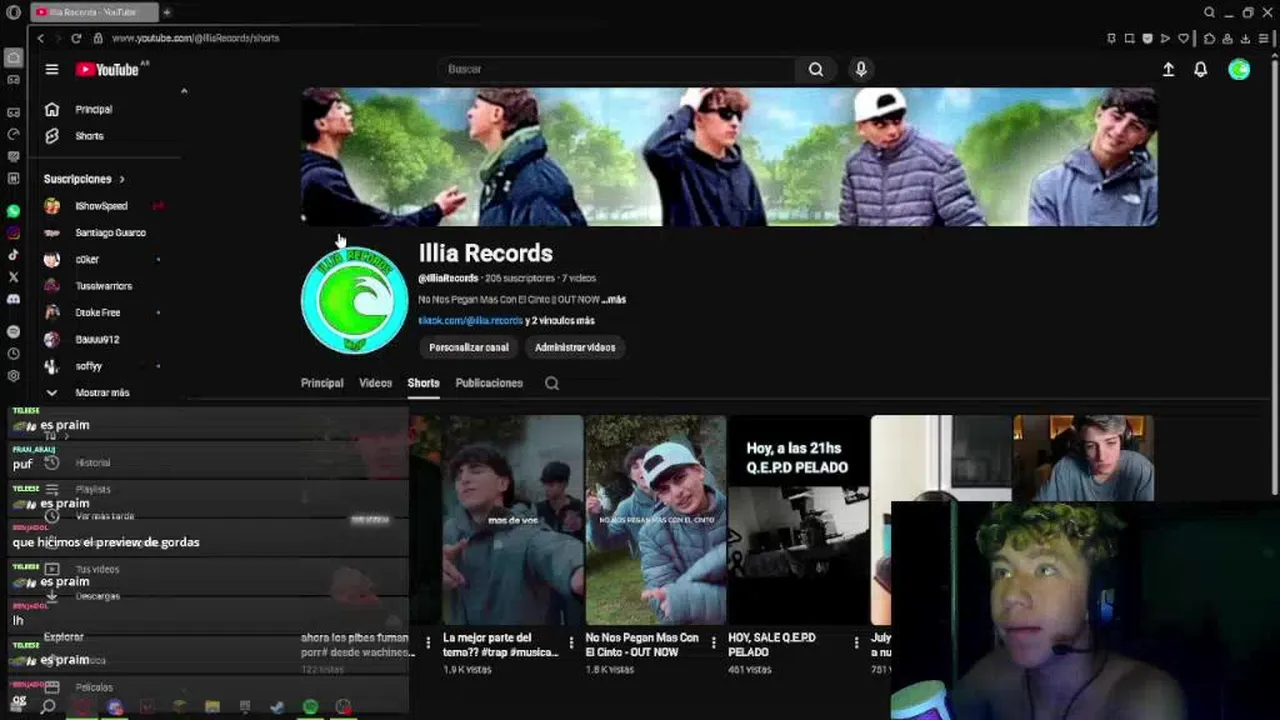Open 'La mejor parte del tema' short thumbnail
Image resolution: width=1280 pixels, height=720 pixels.
coord(512,520)
